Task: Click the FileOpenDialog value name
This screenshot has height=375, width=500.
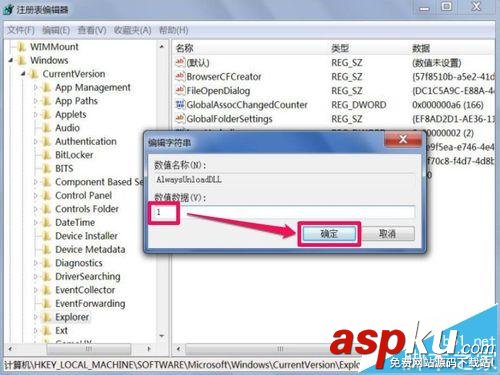Action: [218, 91]
